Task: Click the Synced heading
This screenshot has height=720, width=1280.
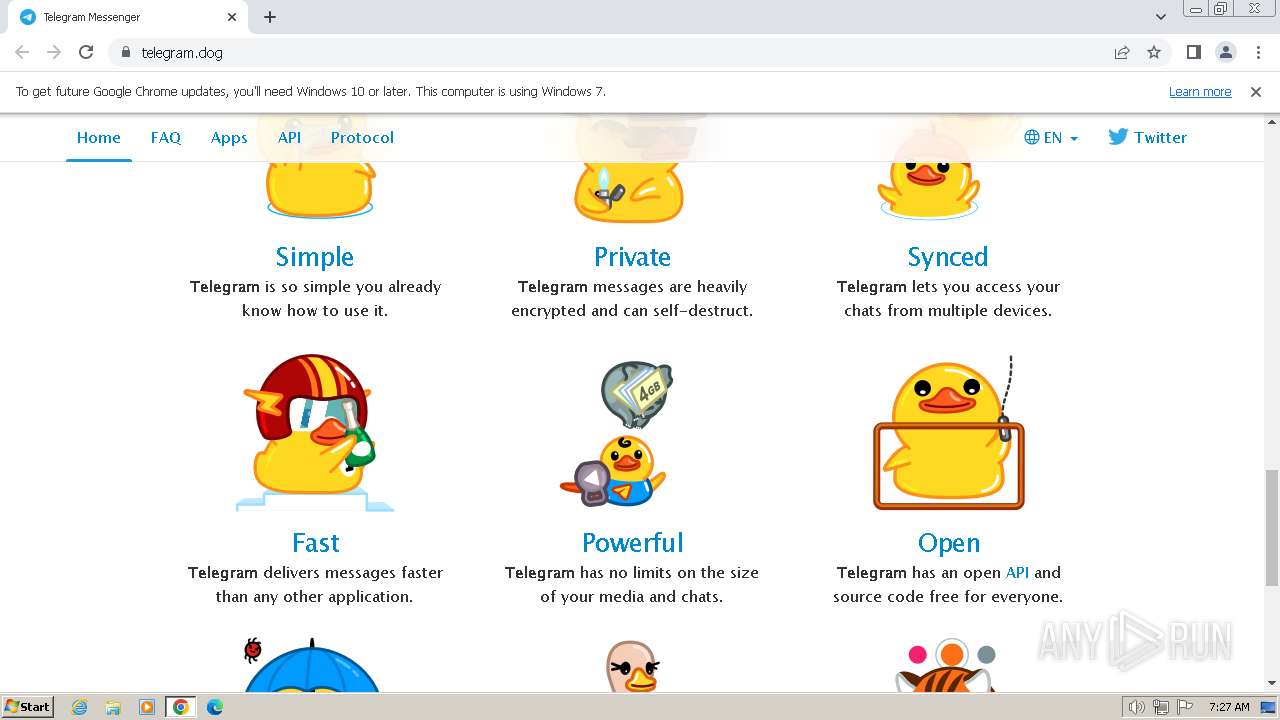Action: tap(948, 257)
